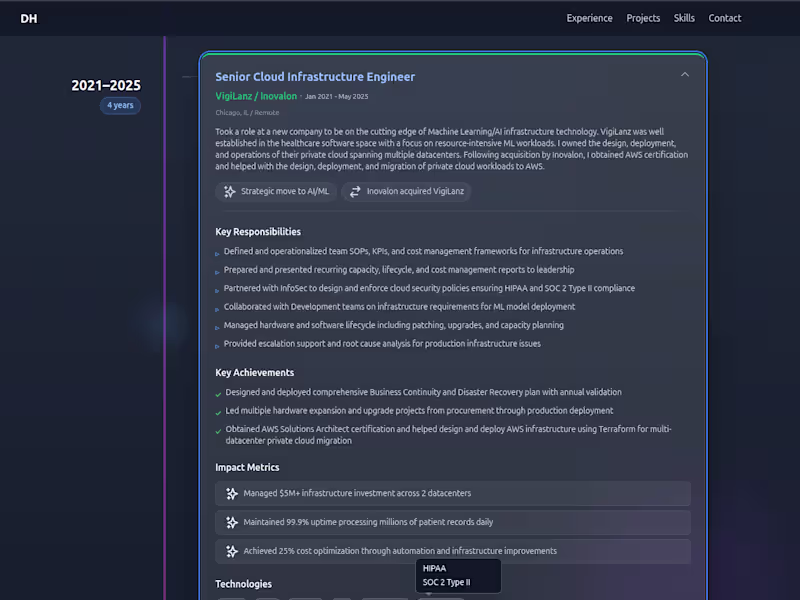Click the bullet arrow beside Development teams responsibility

(x=217, y=309)
